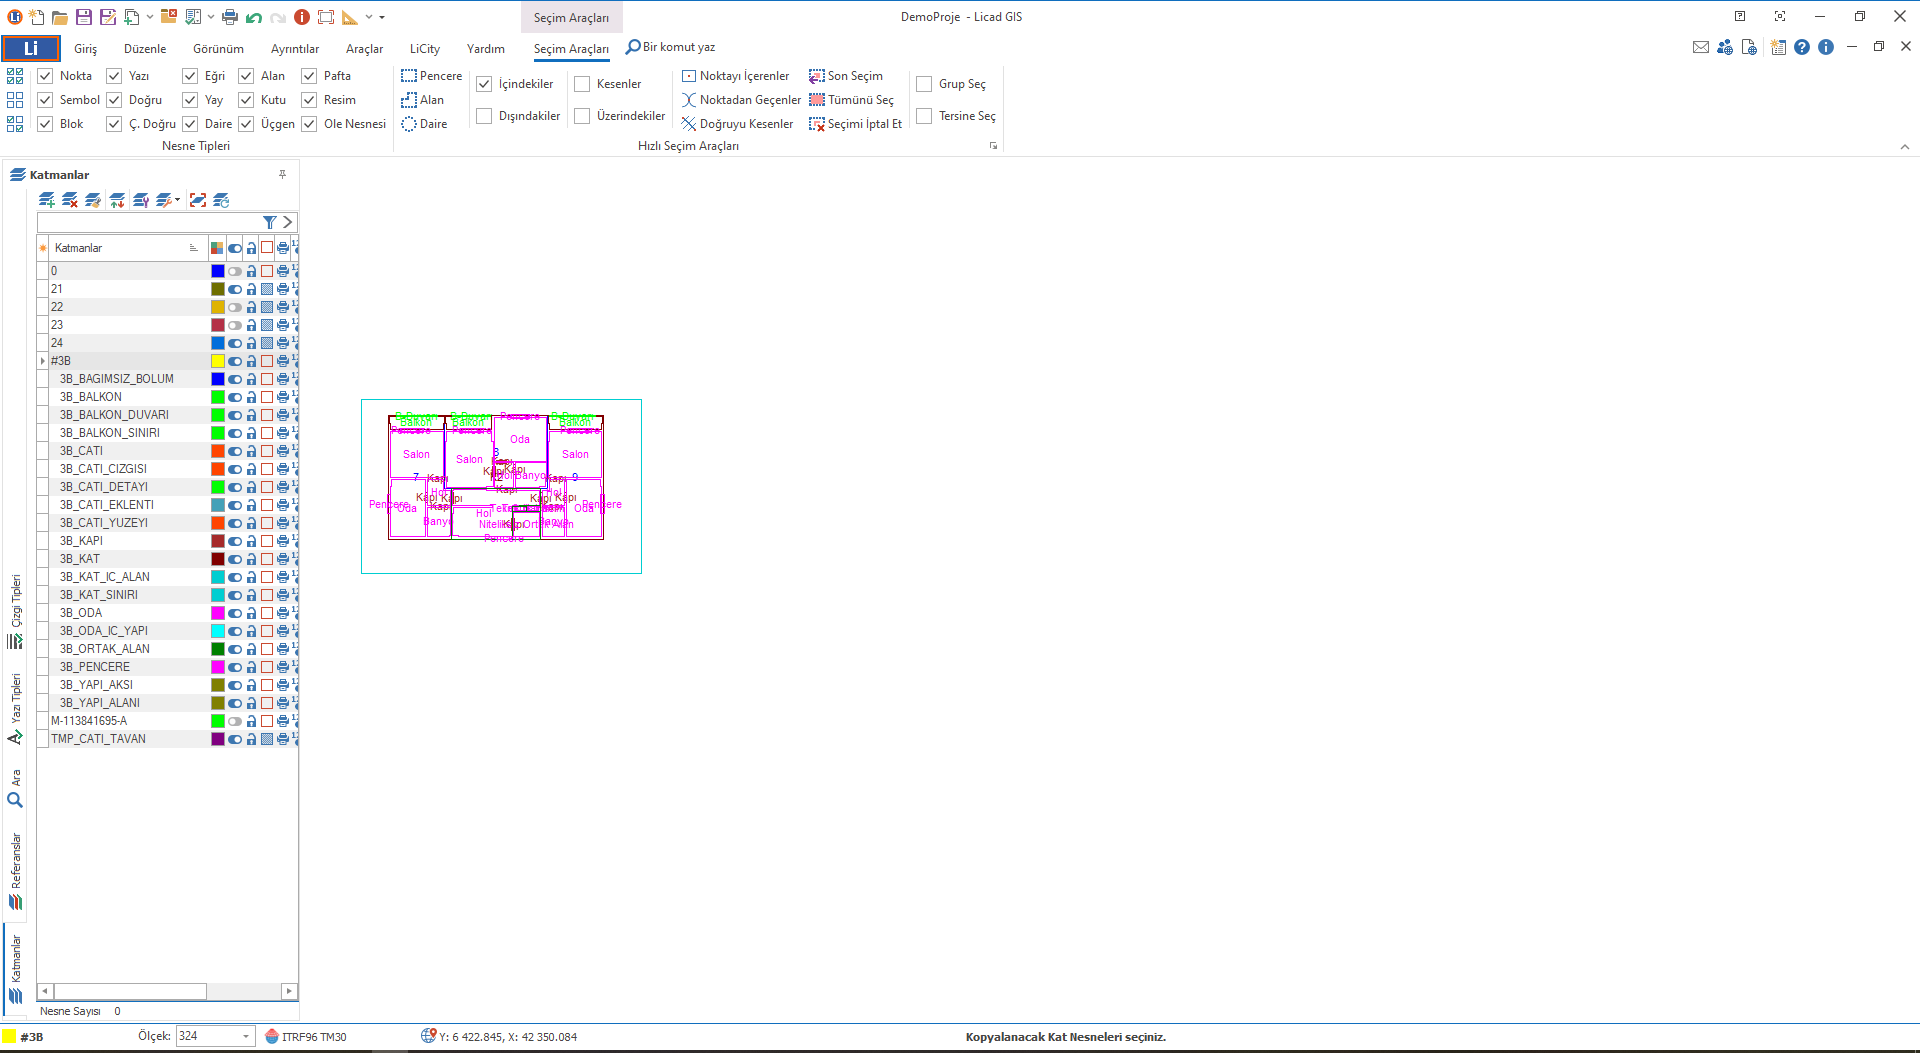Open the Yardım tab
The height and width of the screenshot is (1053, 1920).
(x=486, y=49)
